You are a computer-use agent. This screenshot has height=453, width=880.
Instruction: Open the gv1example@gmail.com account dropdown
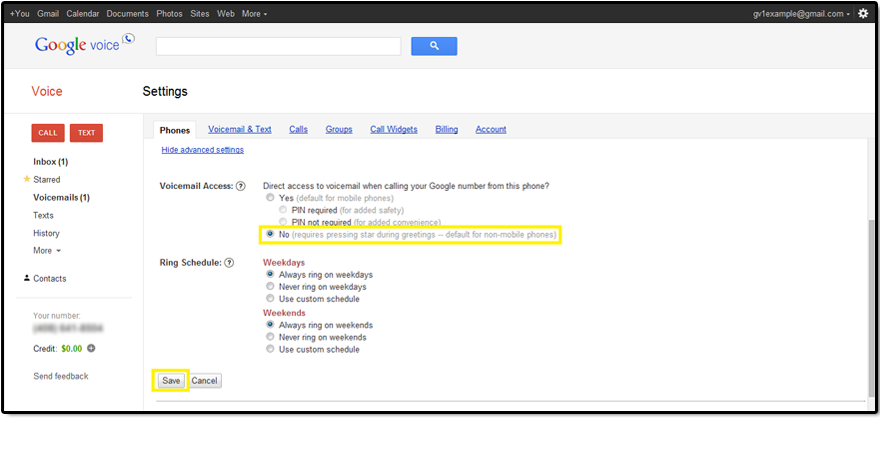[802, 14]
